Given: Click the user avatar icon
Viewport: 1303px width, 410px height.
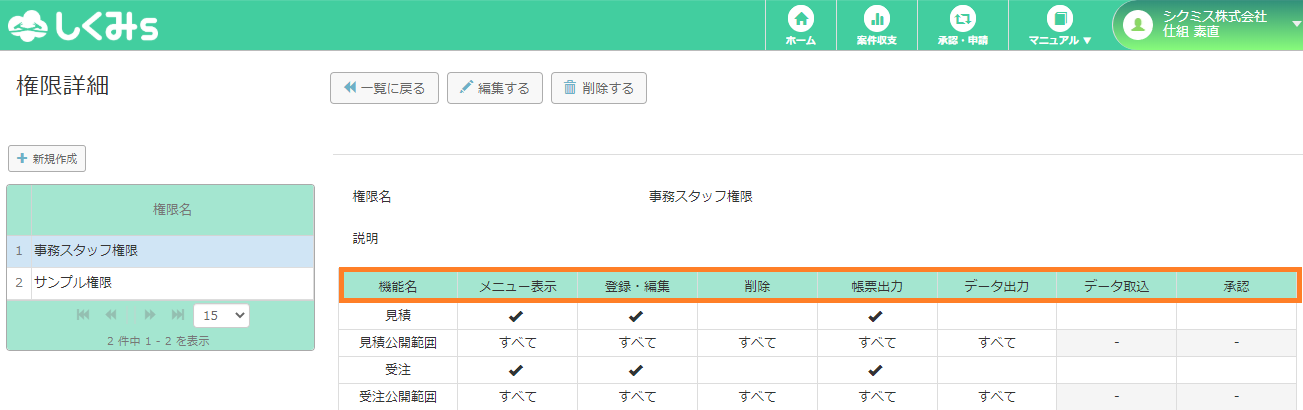Looking at the screenshot, I should 1137,25.
